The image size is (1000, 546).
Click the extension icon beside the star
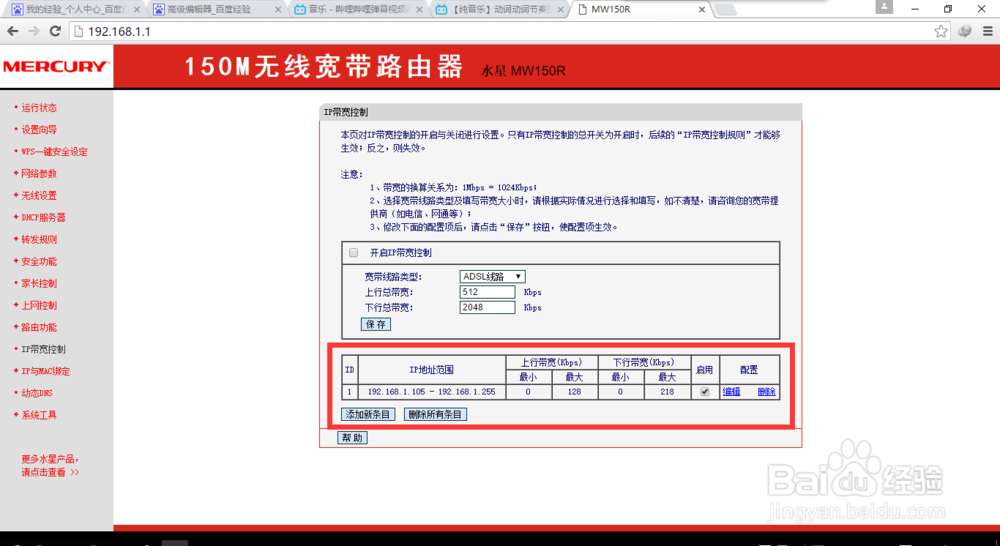pos(964,31)
